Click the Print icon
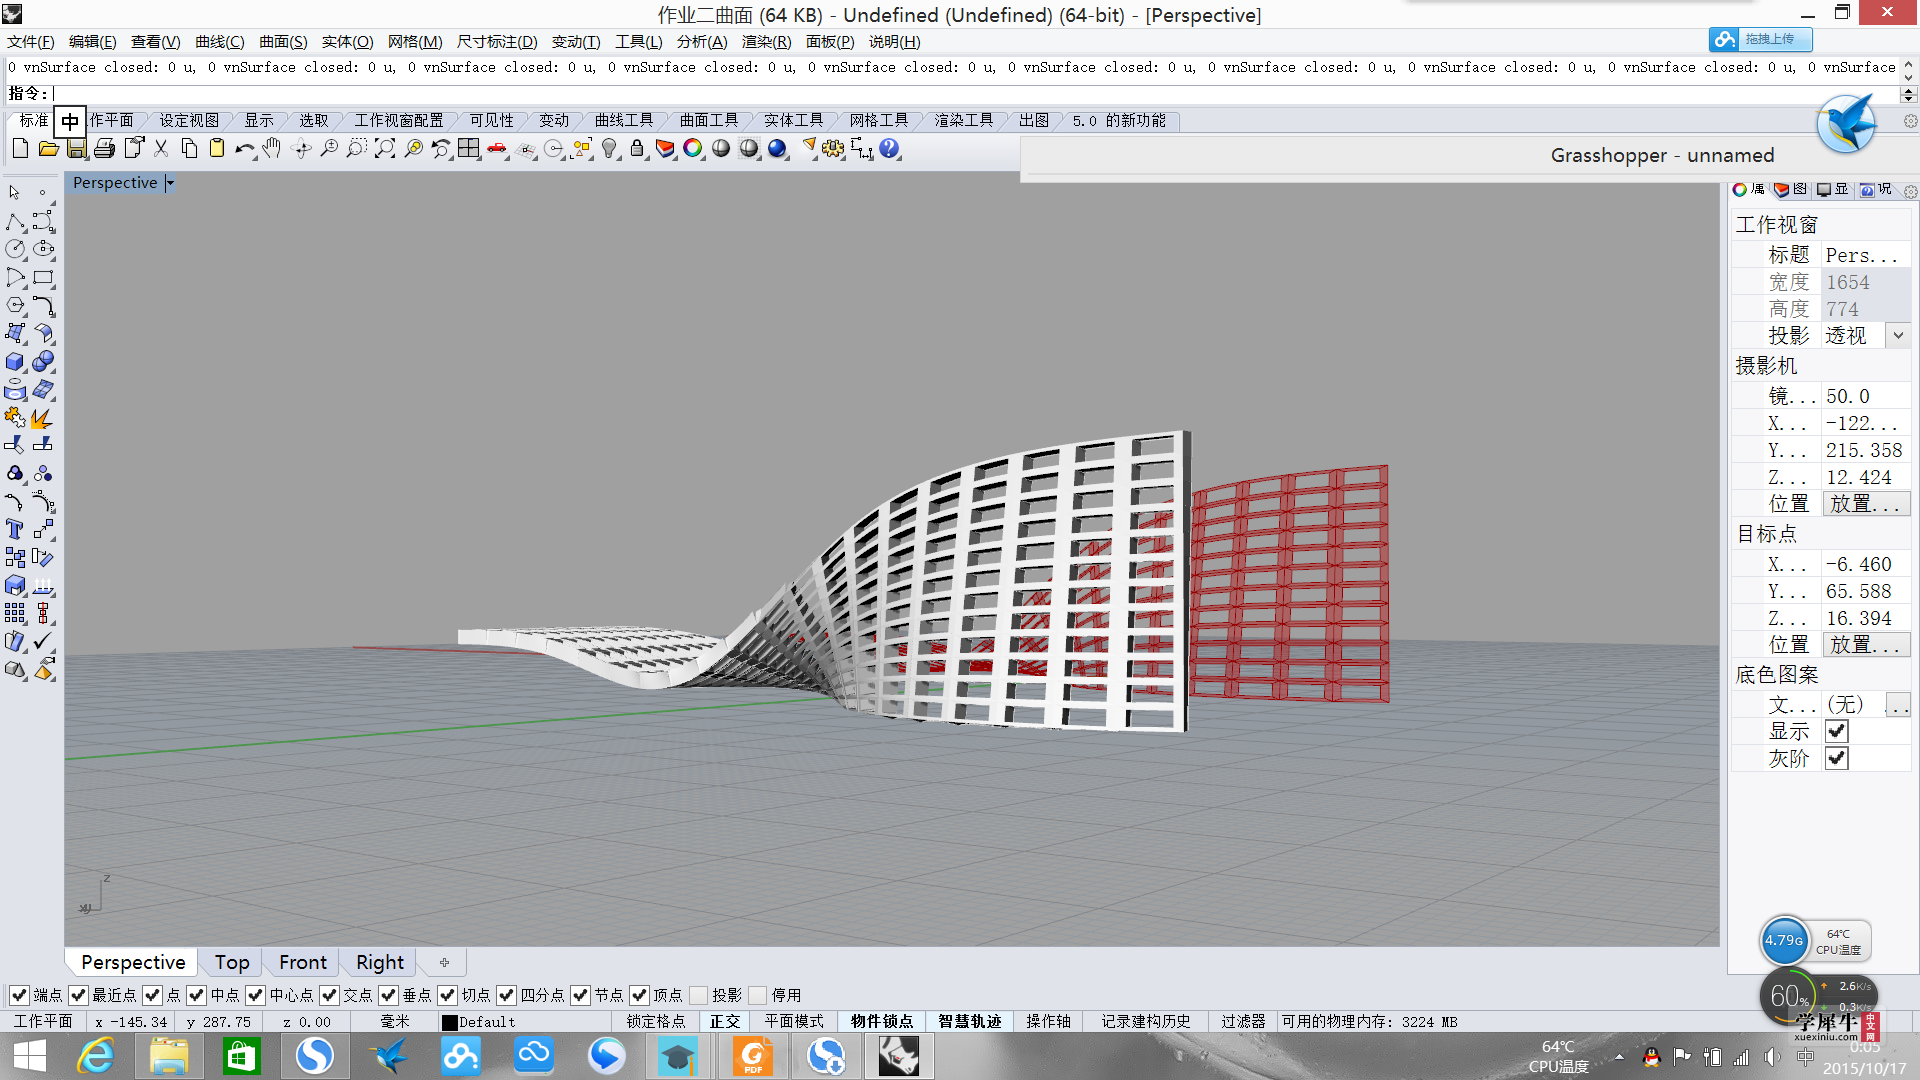The image size is (1920, 1080). (x=104, y=149)
